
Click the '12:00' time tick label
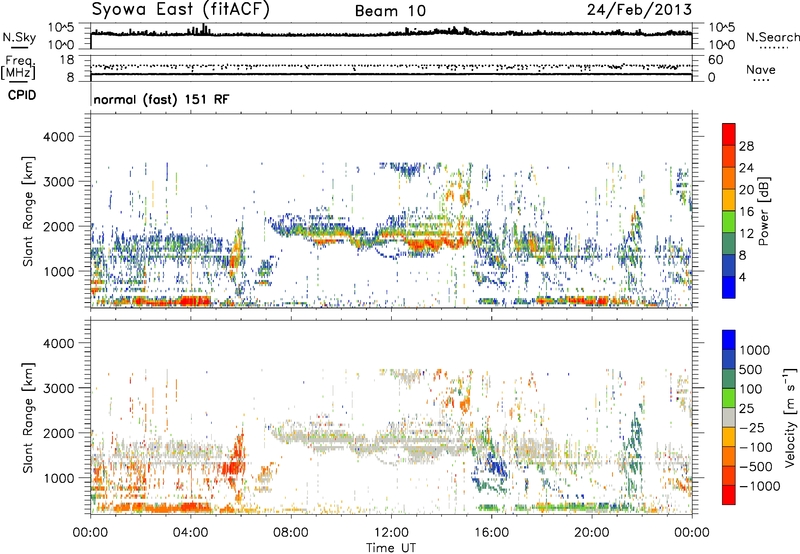391,533
